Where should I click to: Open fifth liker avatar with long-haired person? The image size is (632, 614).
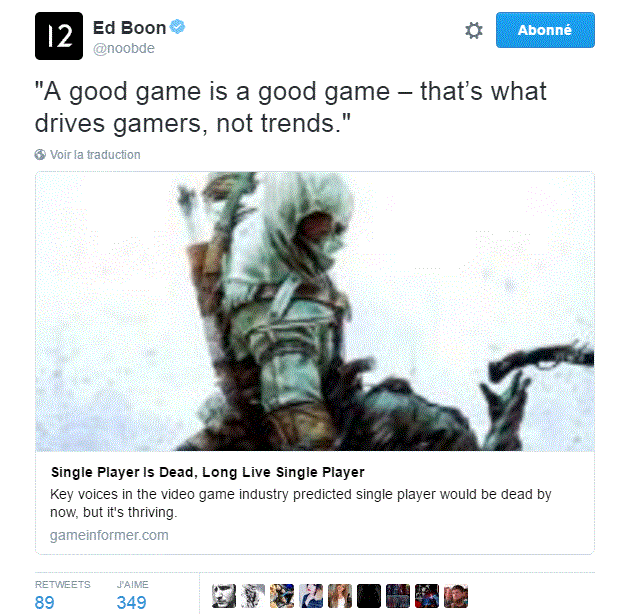(340, 596)
